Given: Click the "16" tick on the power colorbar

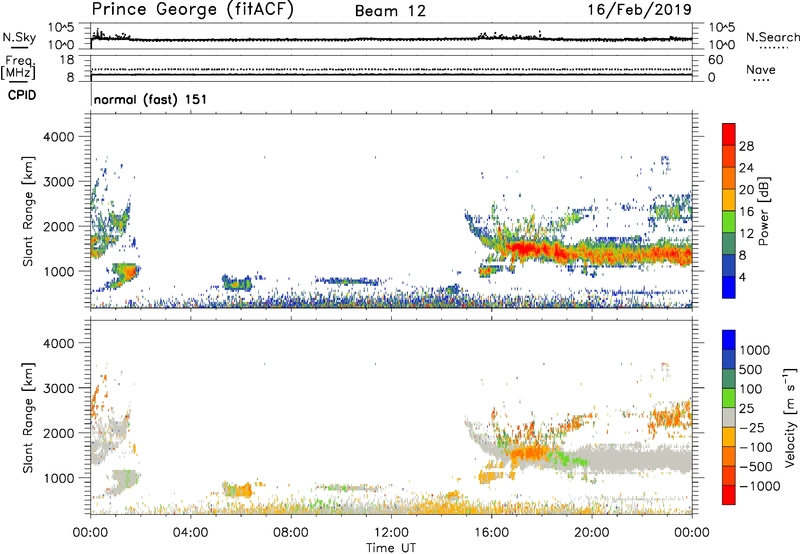Looking at the screenshot, I should pos(746,212).
